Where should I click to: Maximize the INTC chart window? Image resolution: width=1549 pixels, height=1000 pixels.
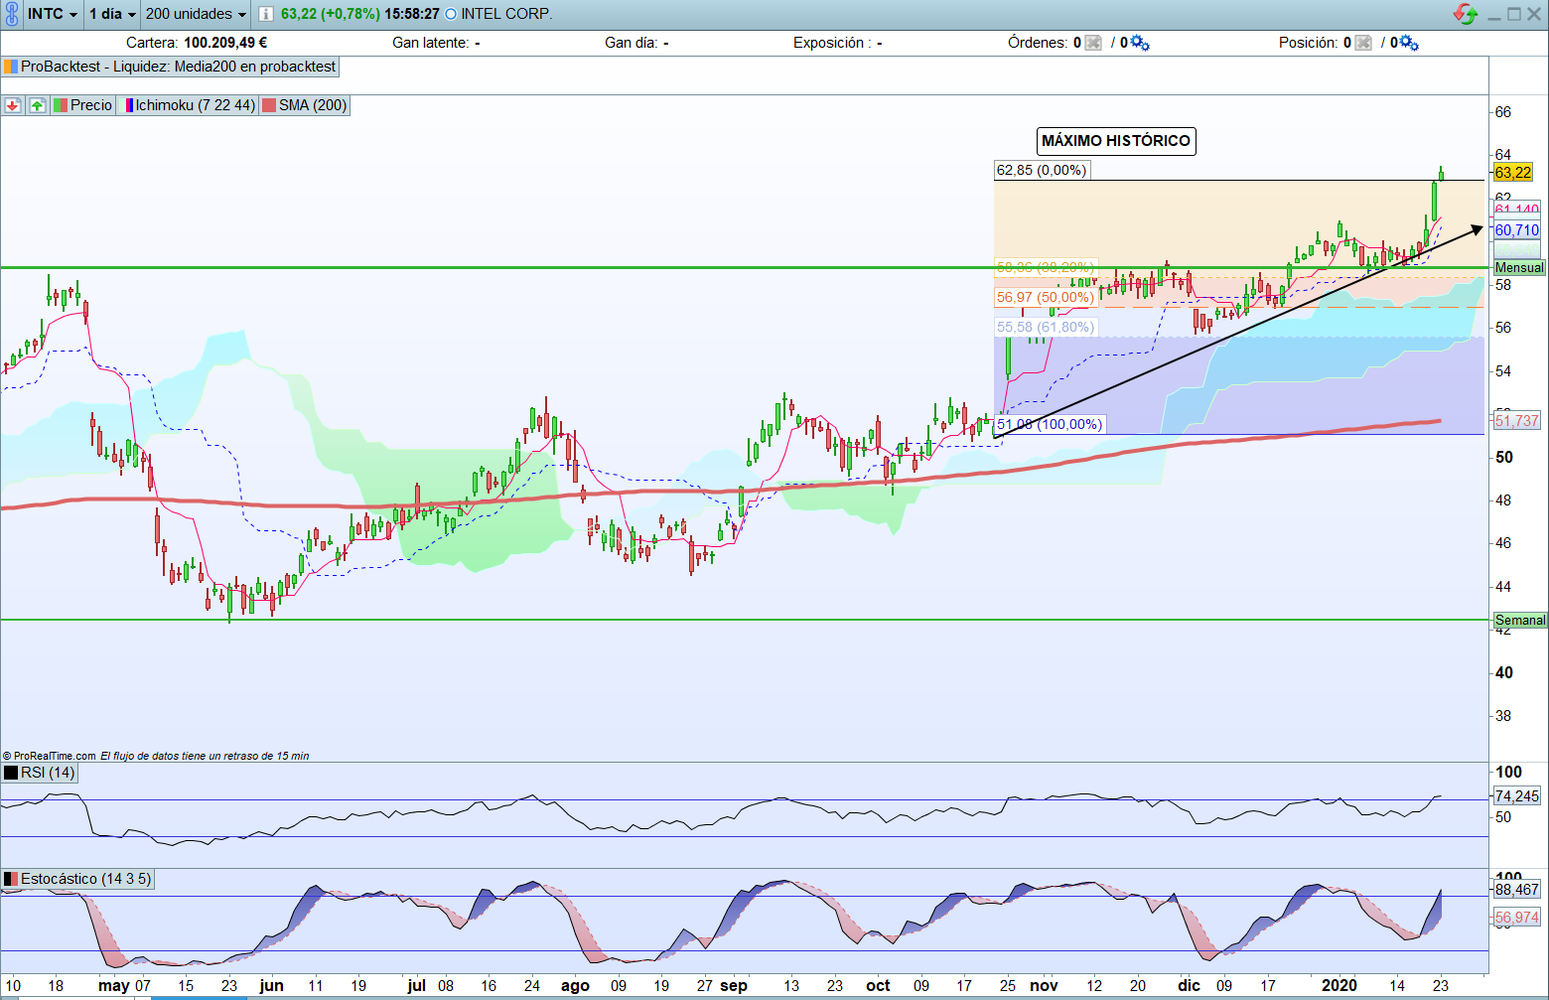[1514, 14]
